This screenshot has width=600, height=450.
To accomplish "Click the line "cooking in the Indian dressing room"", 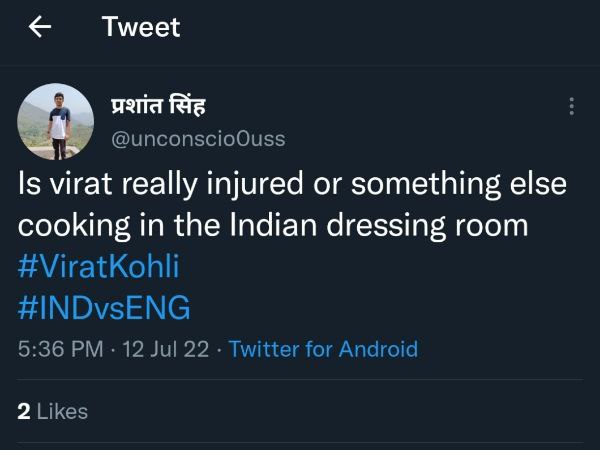I will click(x=273, y=225).
